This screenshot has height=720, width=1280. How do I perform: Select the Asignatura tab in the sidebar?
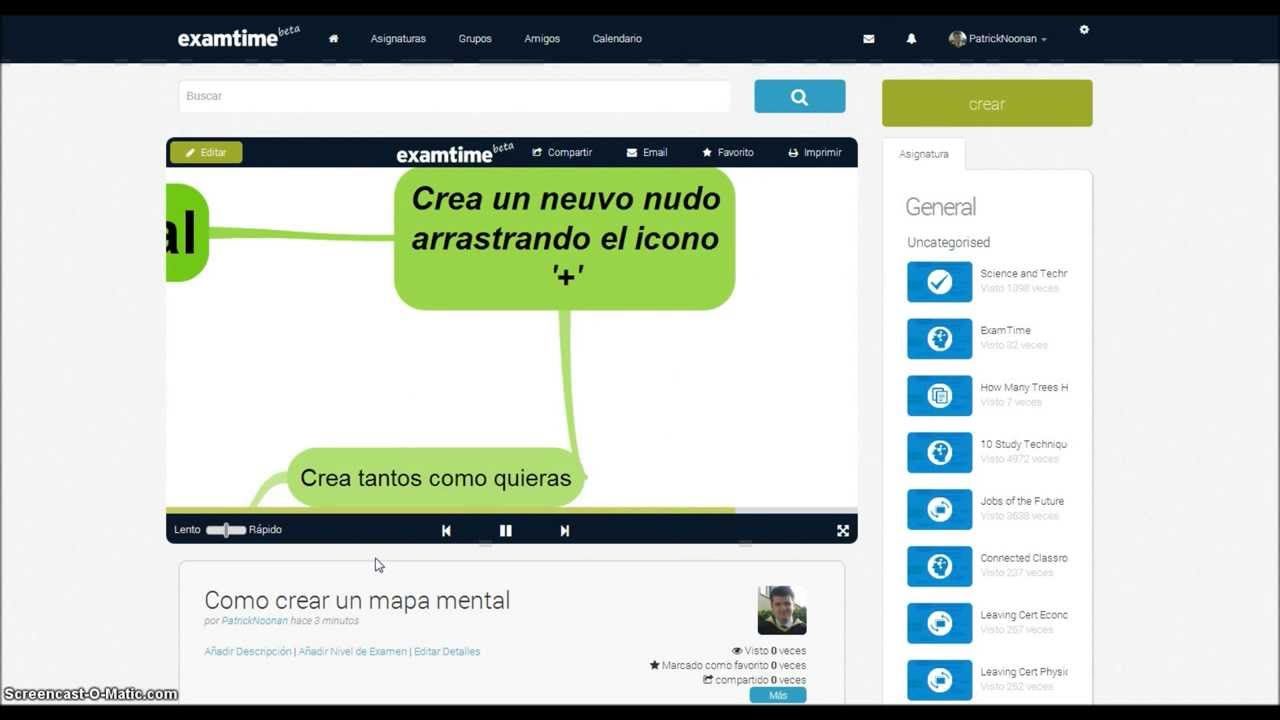pyautogui.click(x=923, y=154)
